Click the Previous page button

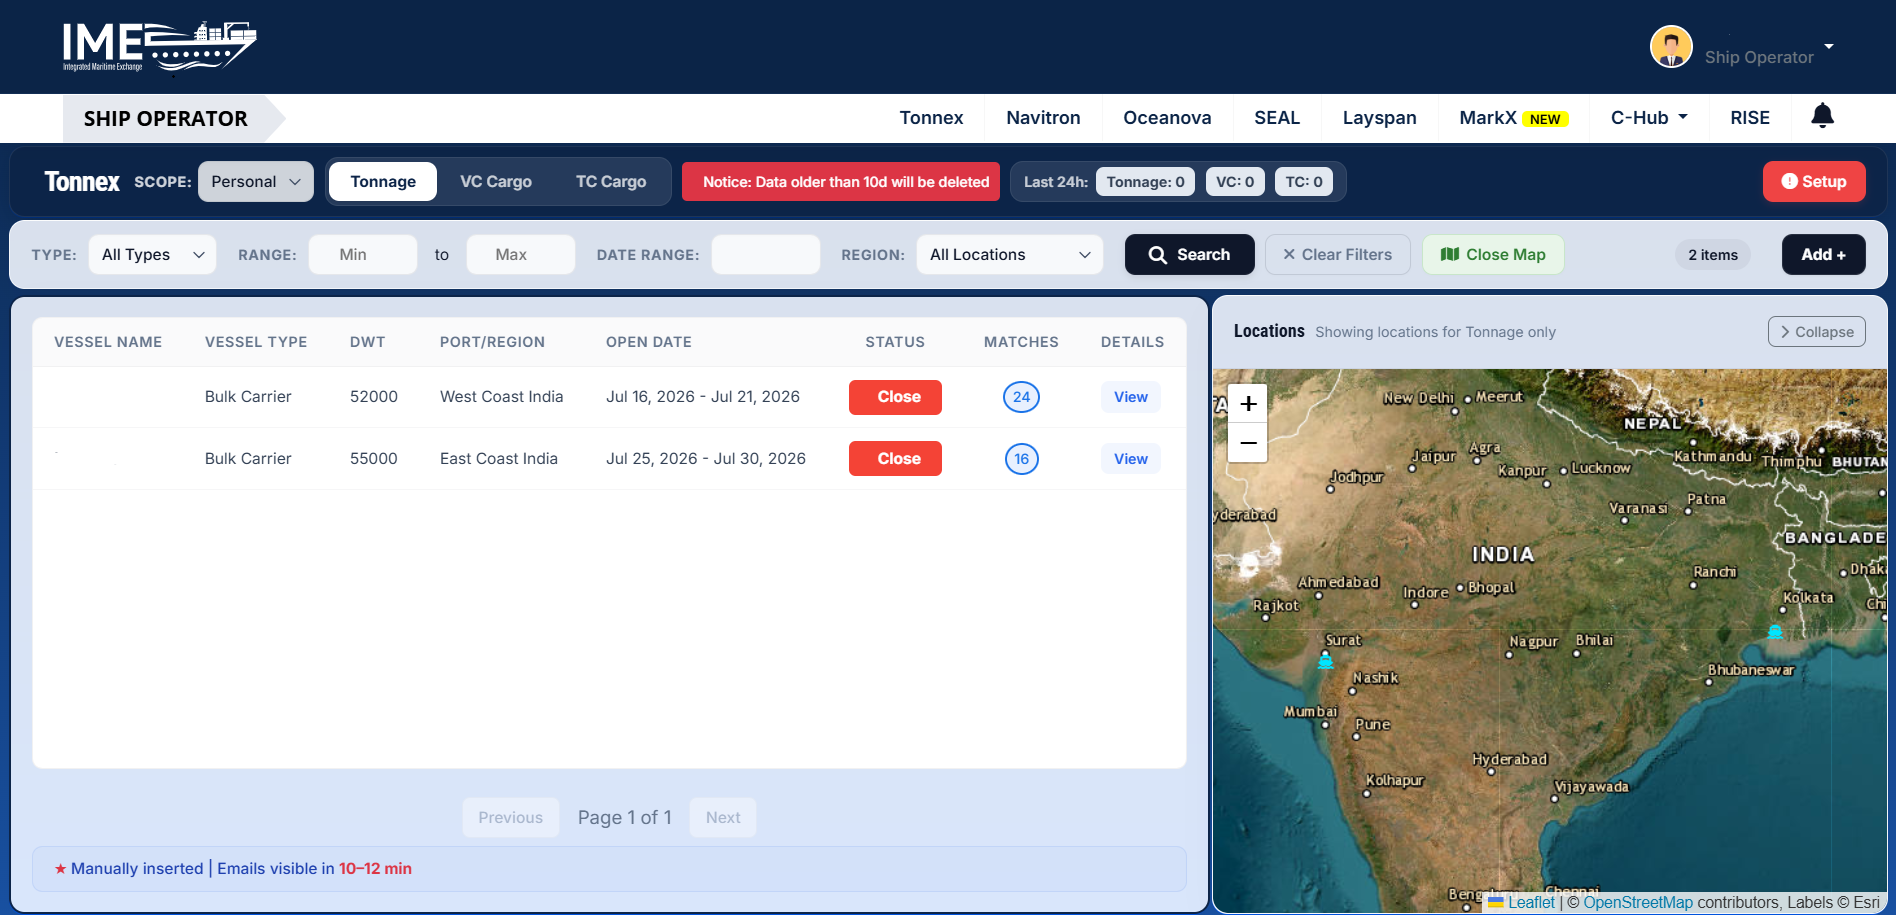pyautogui.click(x=510, y=818)
